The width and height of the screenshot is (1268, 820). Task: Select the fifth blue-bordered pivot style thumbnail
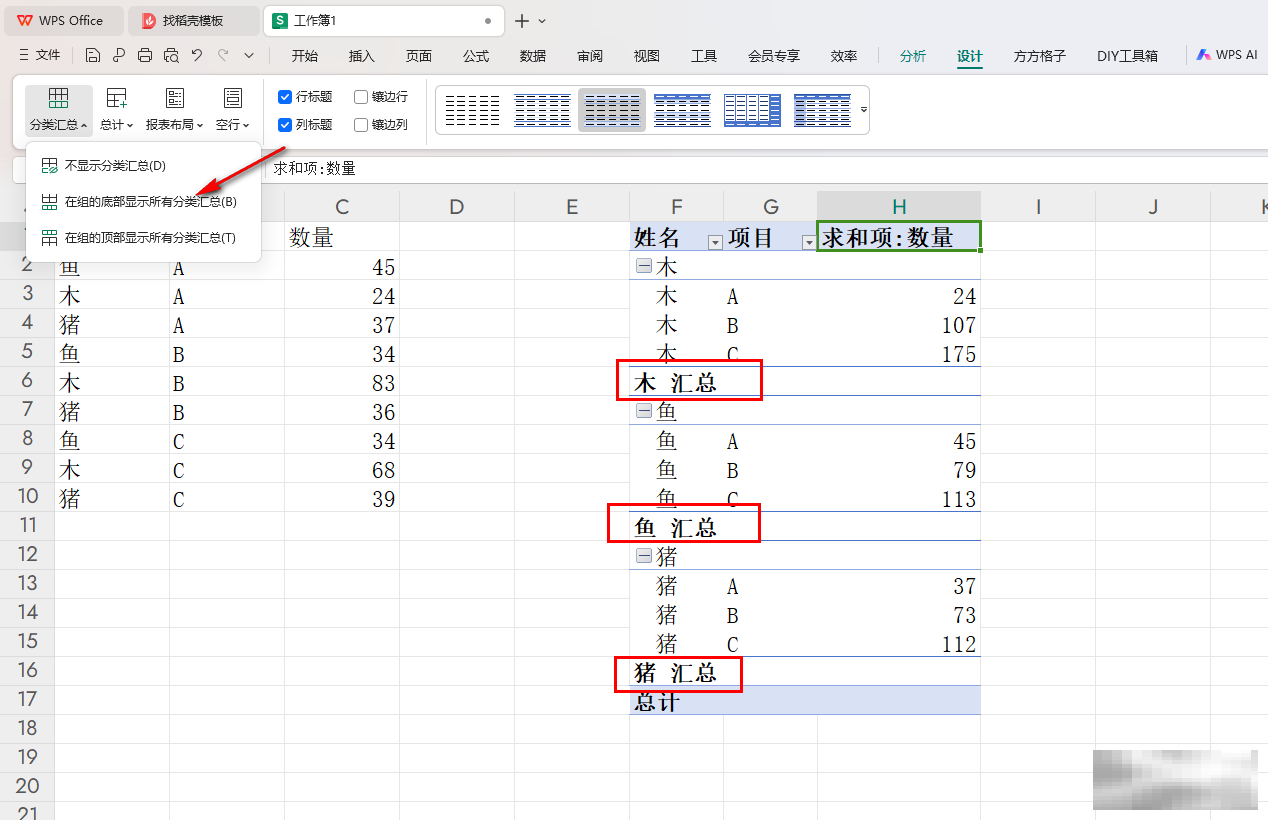752,110
